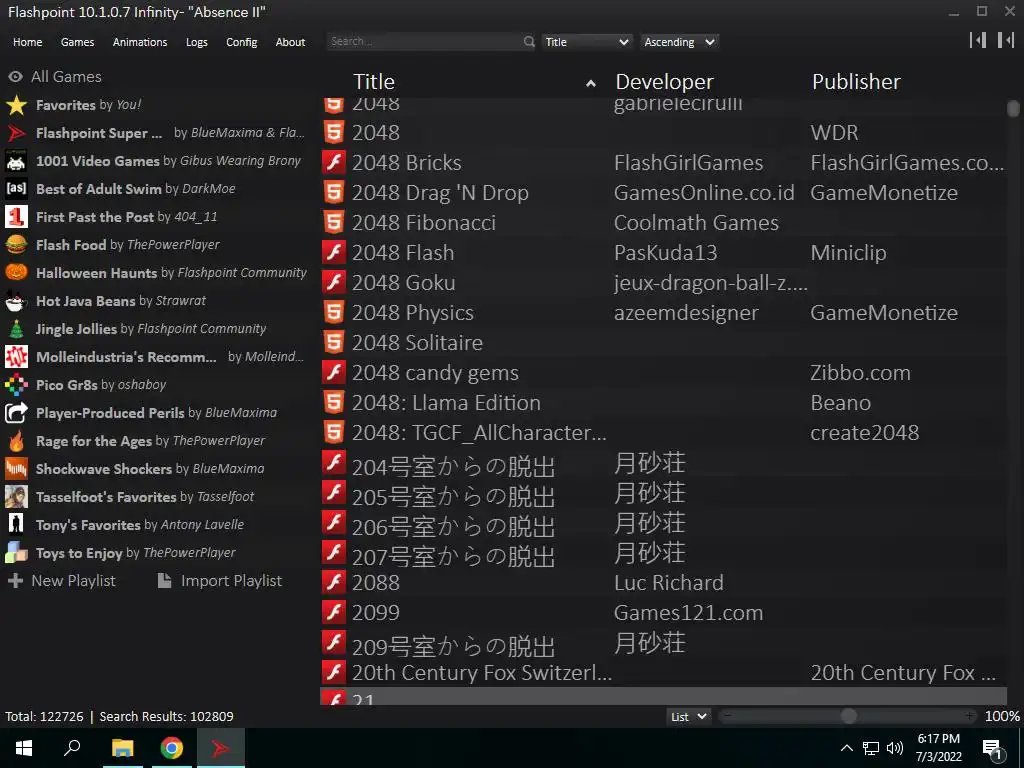Image resolution: width=1024 pixels, height=768 pixels.
Task: Click the Flash icon beside 2088
Action: tap(334, 582)
